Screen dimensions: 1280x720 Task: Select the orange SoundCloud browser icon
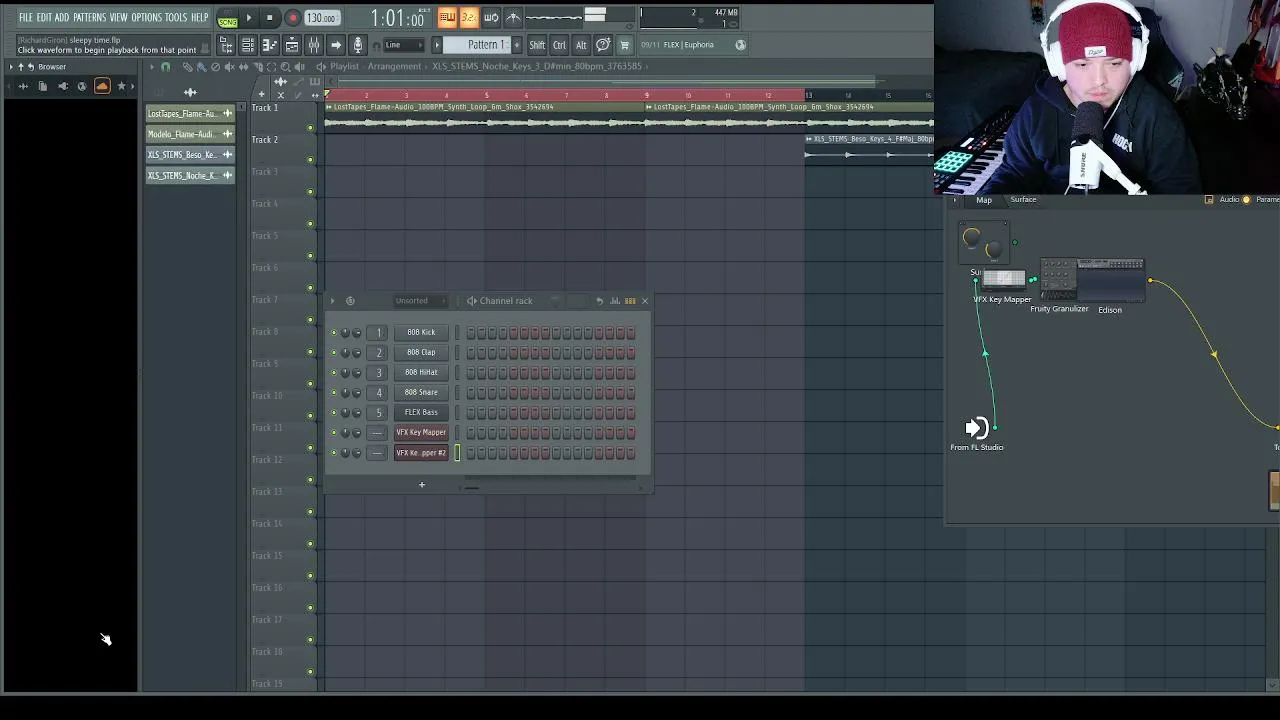click(101, 86)
